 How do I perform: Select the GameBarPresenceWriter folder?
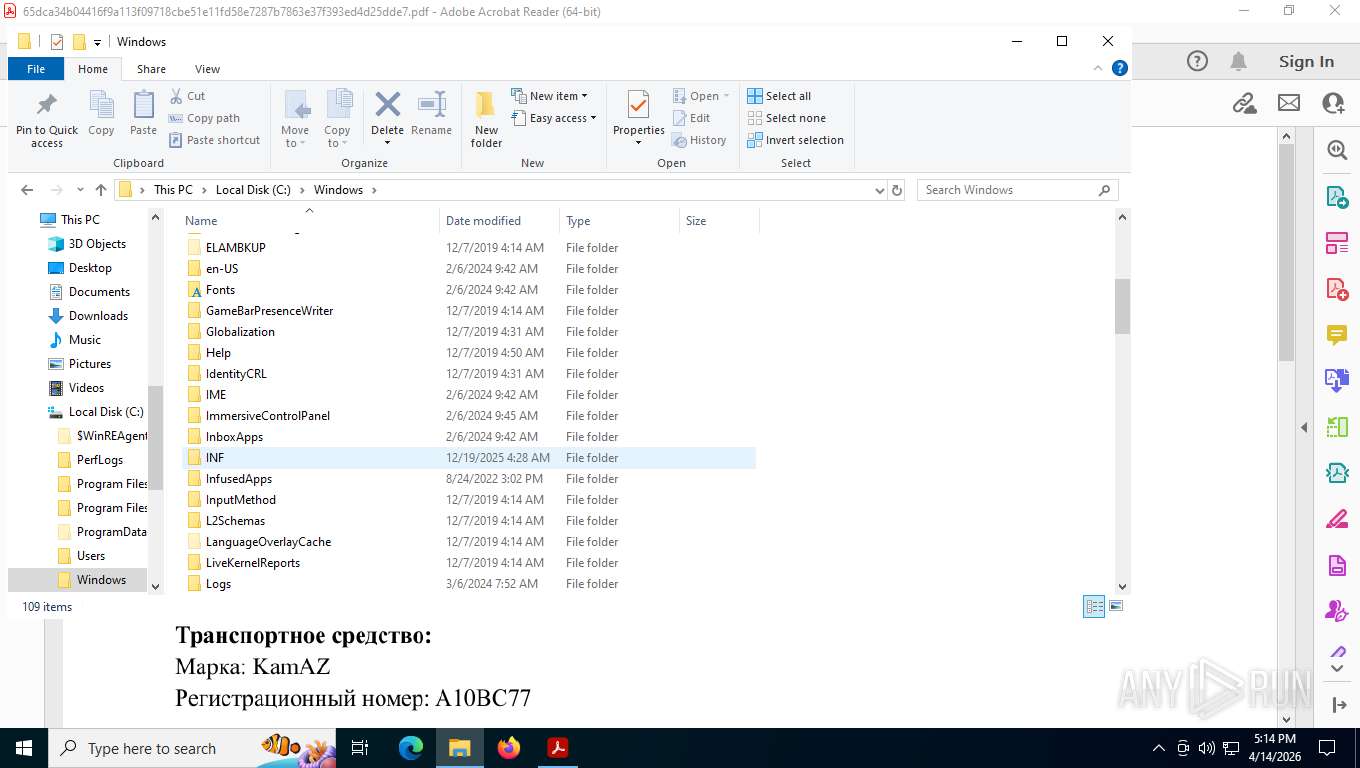(469, 311)
